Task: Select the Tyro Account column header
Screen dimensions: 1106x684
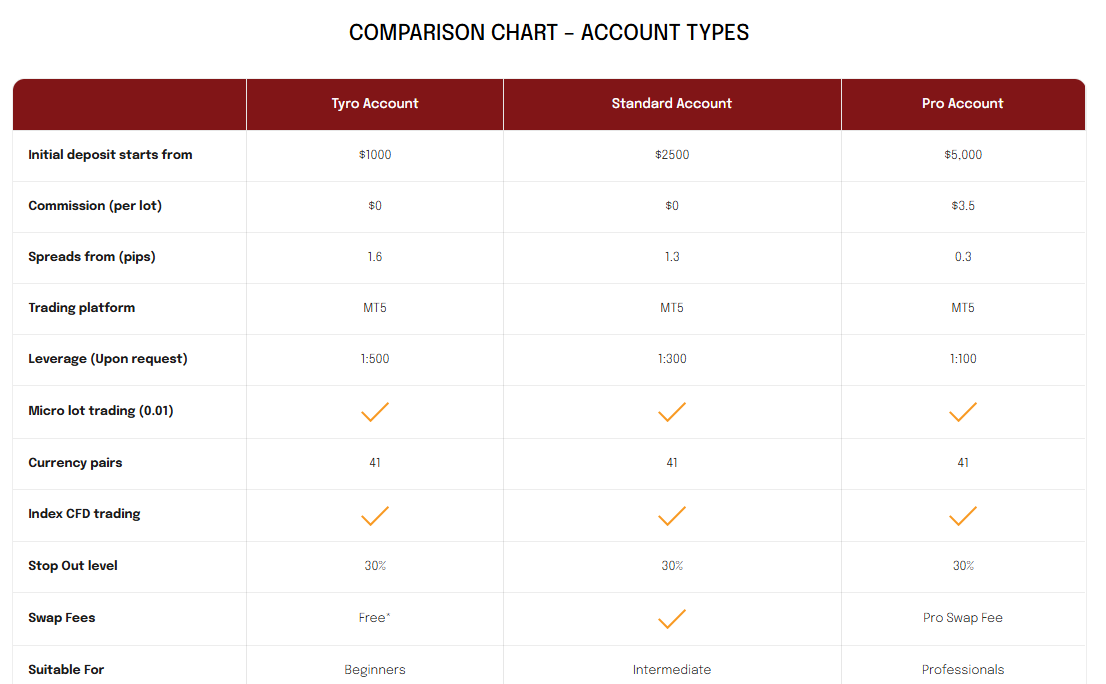Action: pos(375,104)
